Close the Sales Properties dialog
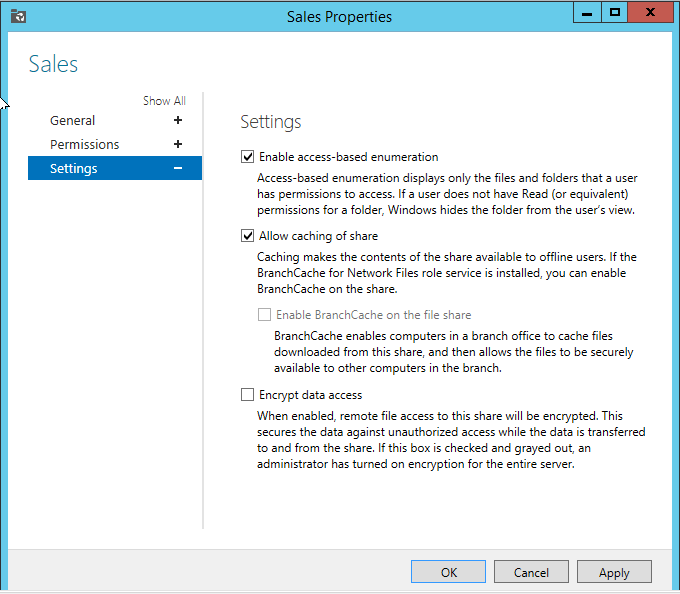 (x=651, y=13)
